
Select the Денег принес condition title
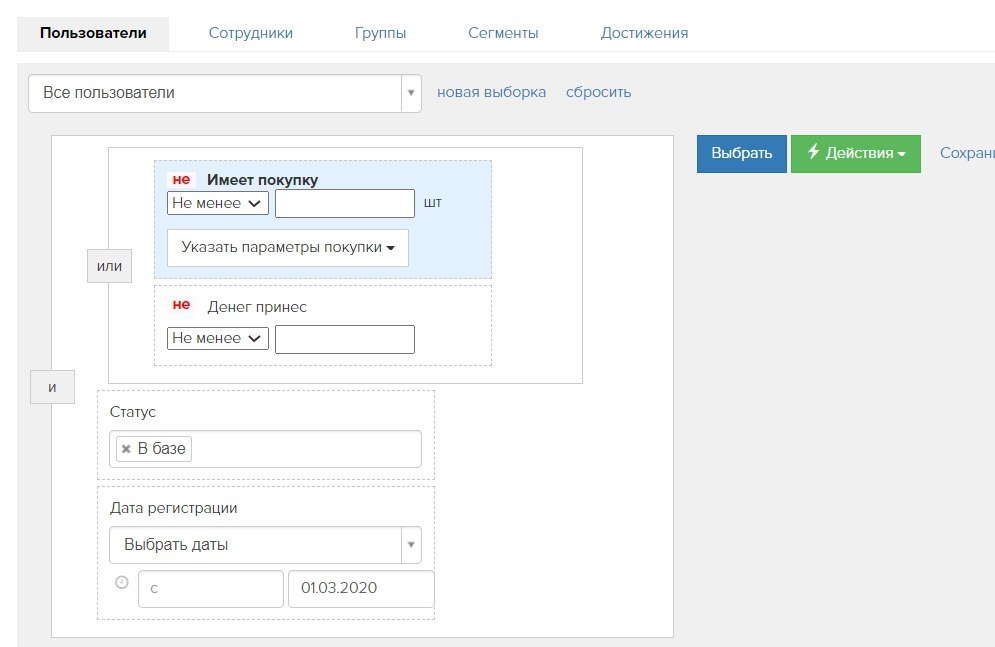(x=257, y=307)
